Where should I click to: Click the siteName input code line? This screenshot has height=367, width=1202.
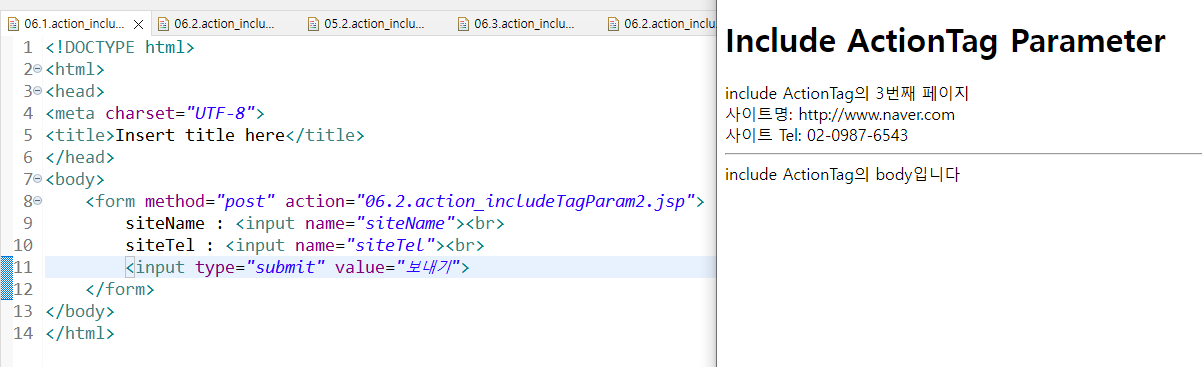pos(315,224)
